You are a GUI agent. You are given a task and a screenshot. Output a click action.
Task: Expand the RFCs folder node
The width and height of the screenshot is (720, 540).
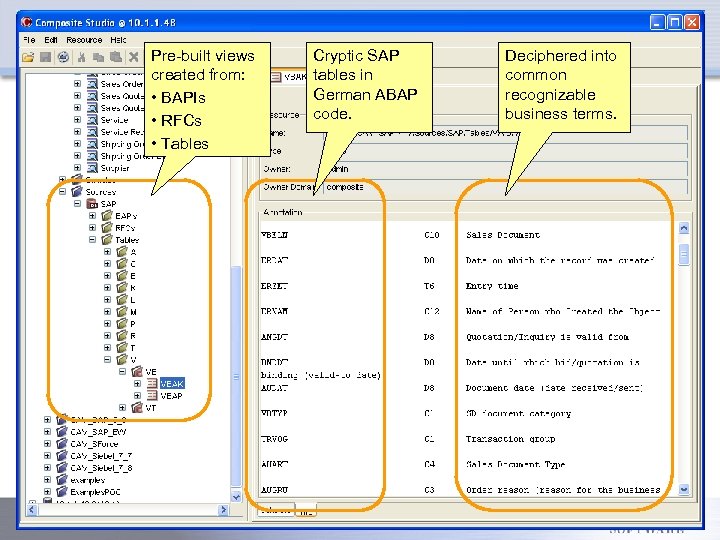tap(92, 227)
